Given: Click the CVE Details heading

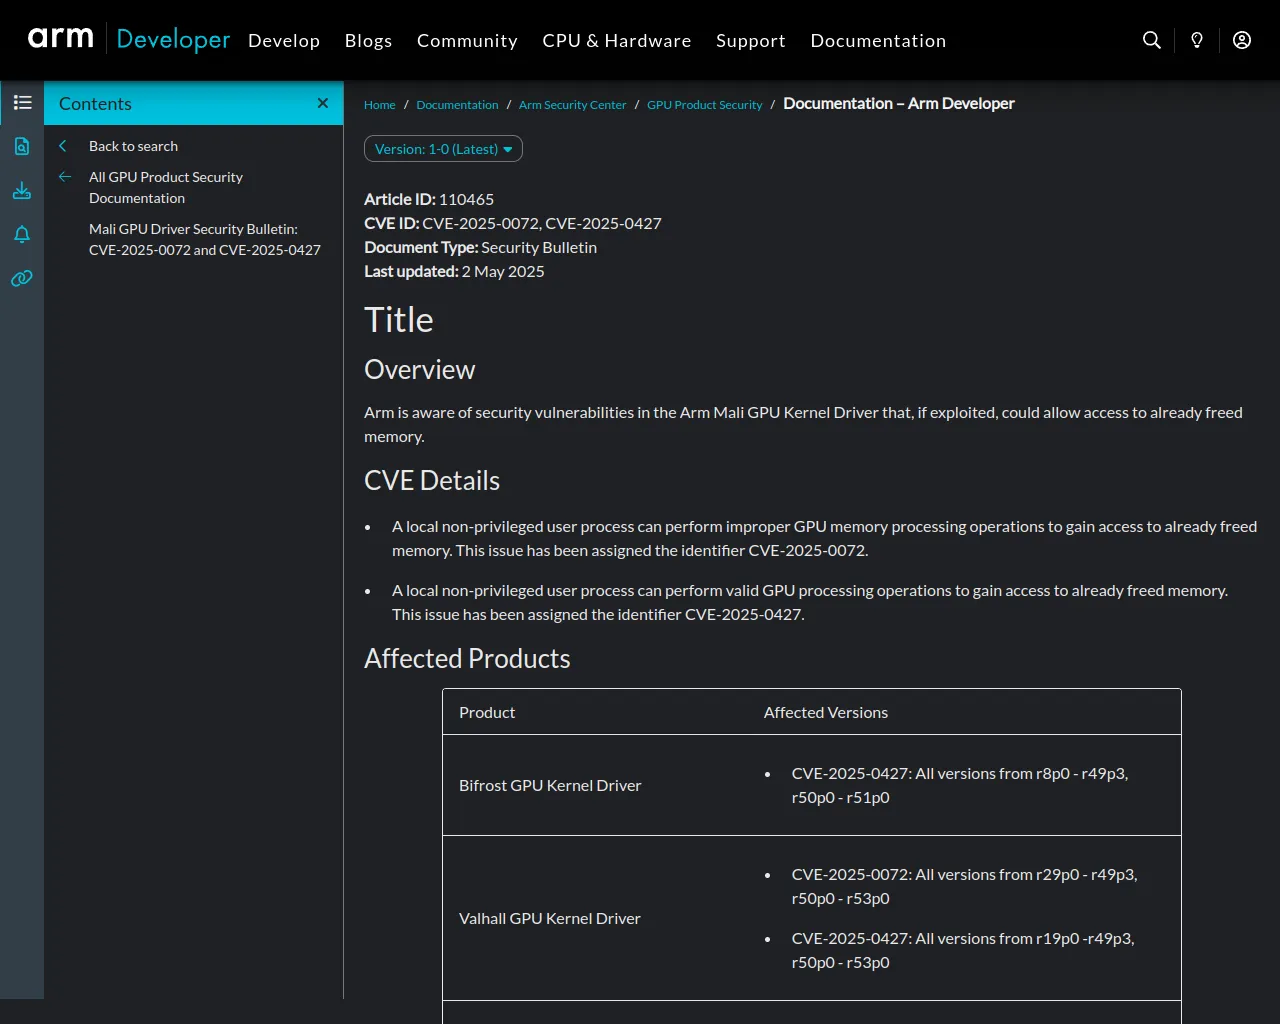Looking at the screenshot, I should (432, 481).
